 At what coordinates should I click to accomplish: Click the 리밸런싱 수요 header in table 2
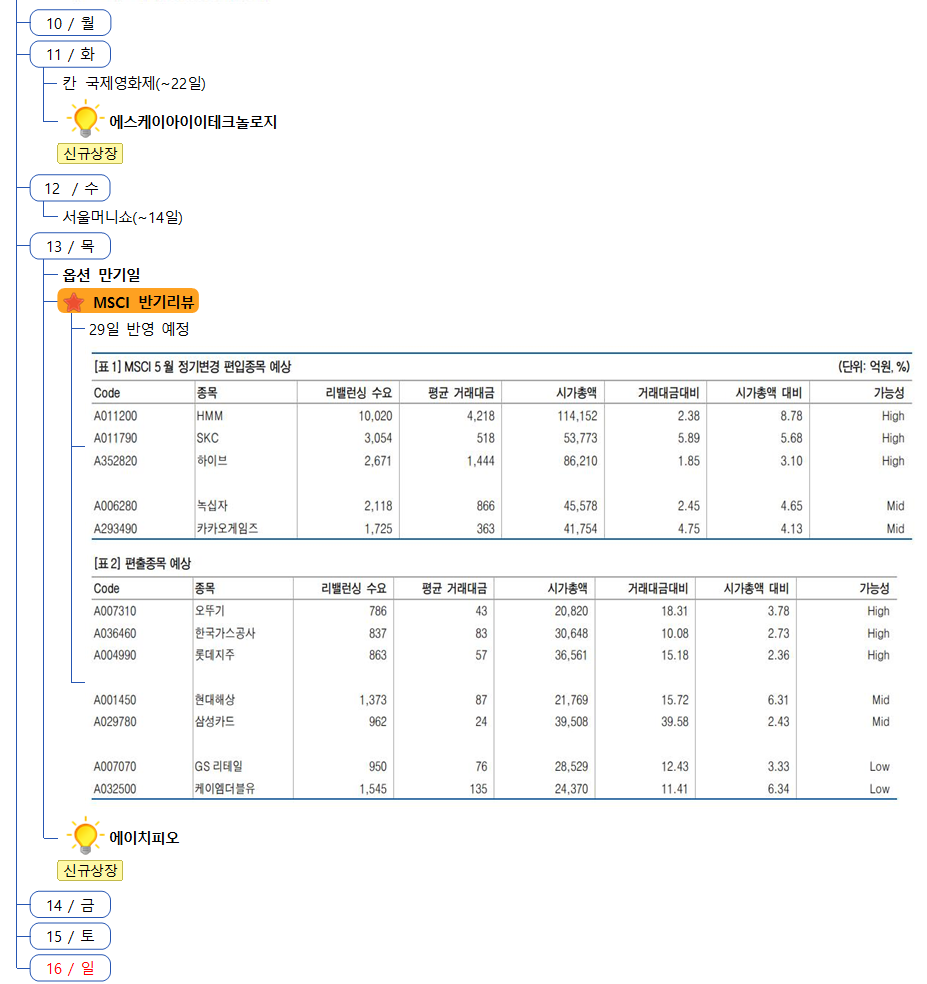[x=353, y=588]
